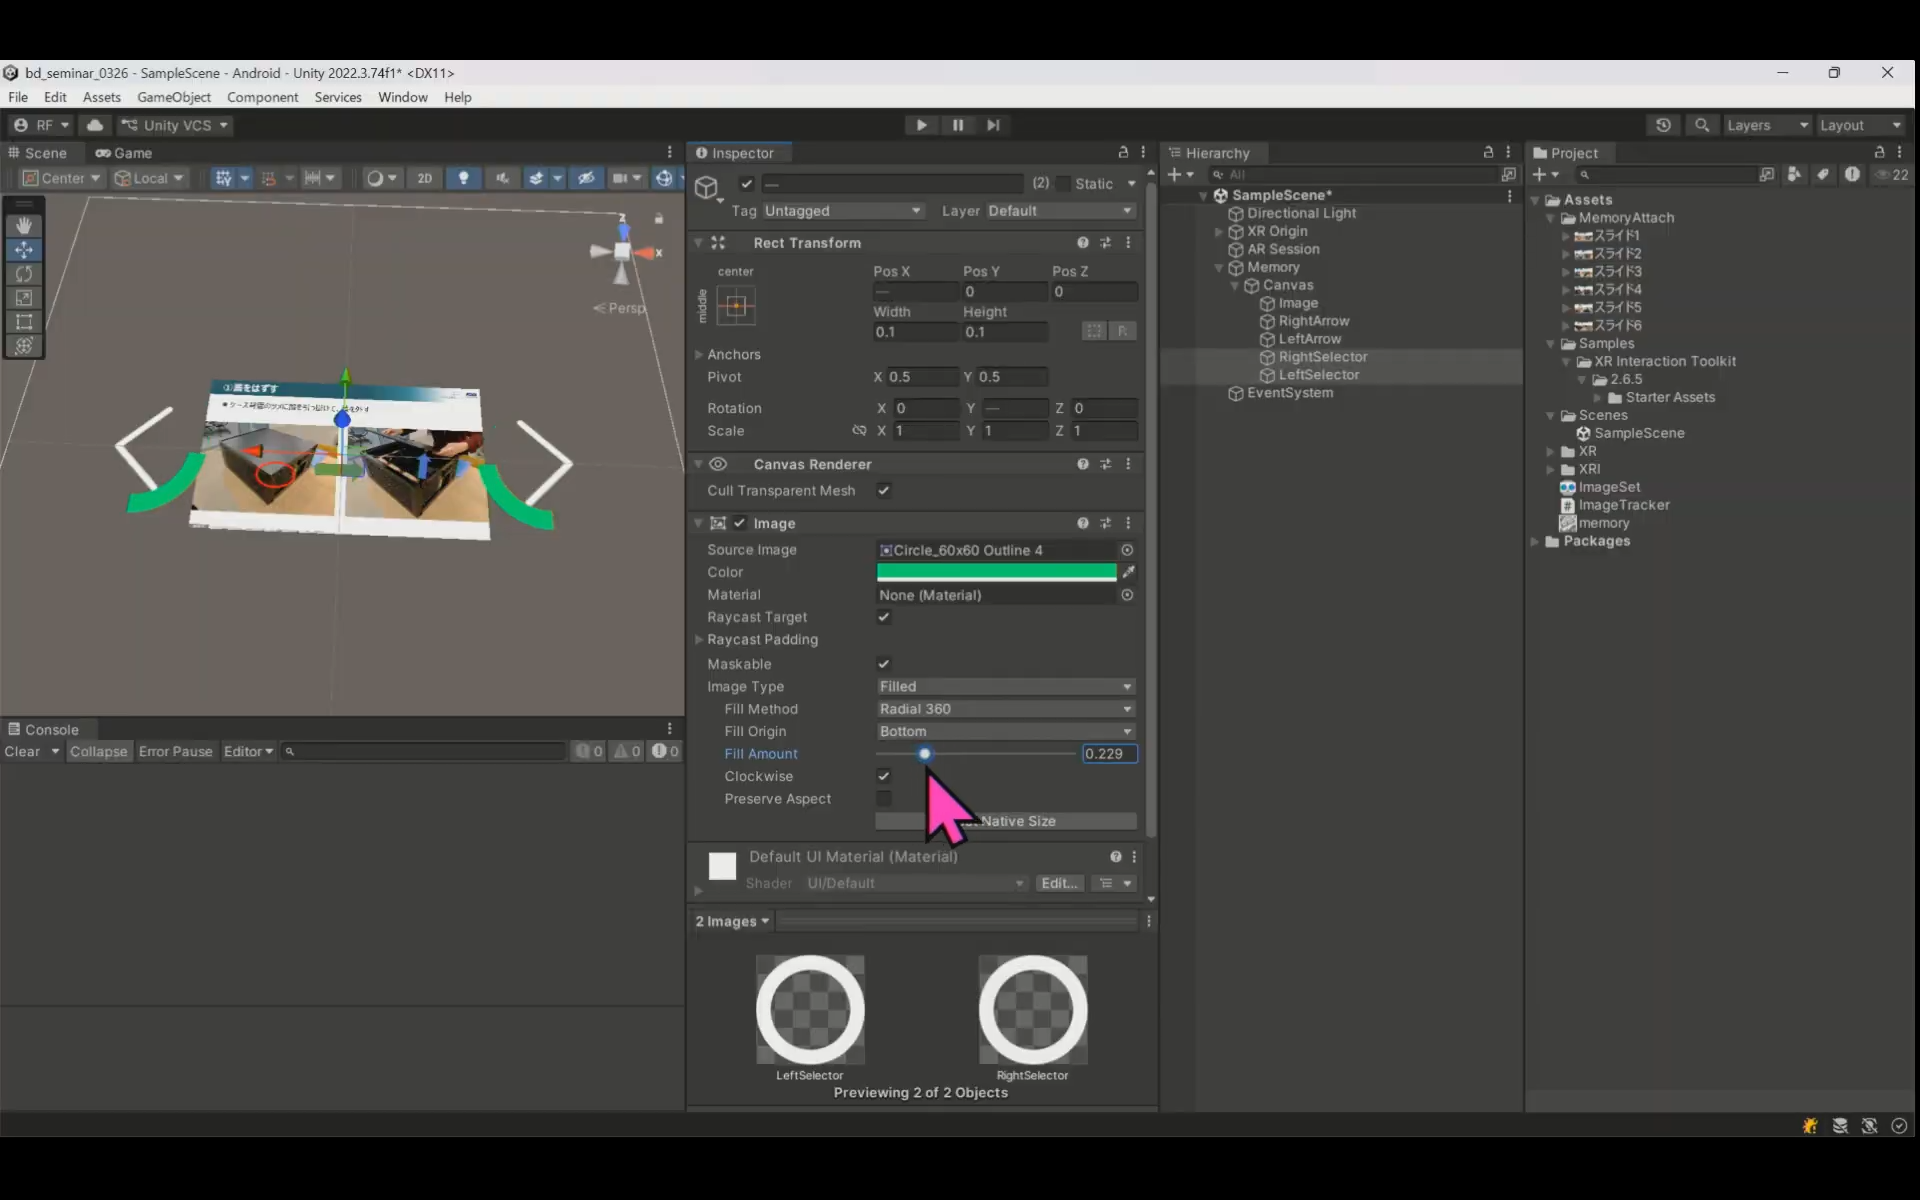Select the Hand tool in Scene view
Screen dimensions: 1920x1200
(24, 226)
